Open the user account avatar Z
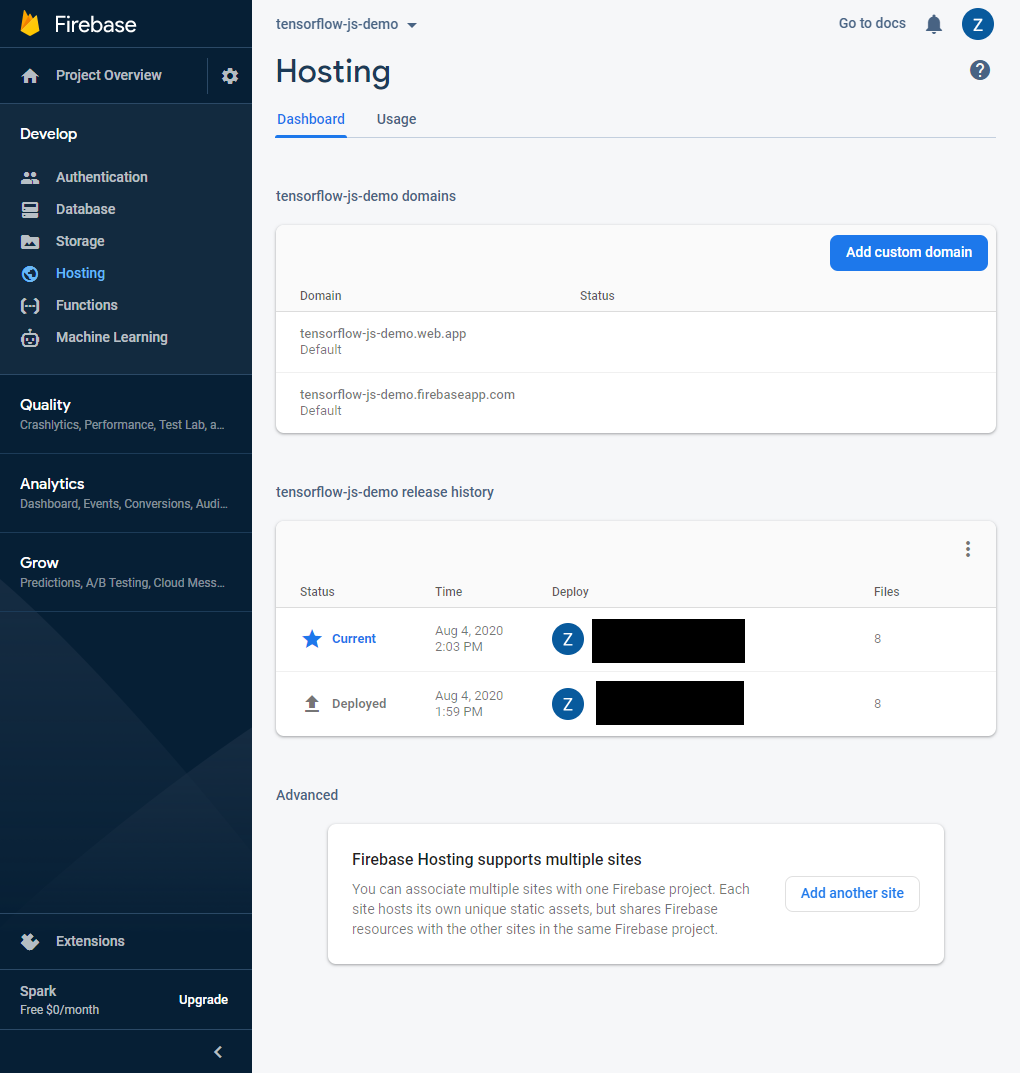Viewport: 1020px width, 1073px height. (977, 24)
